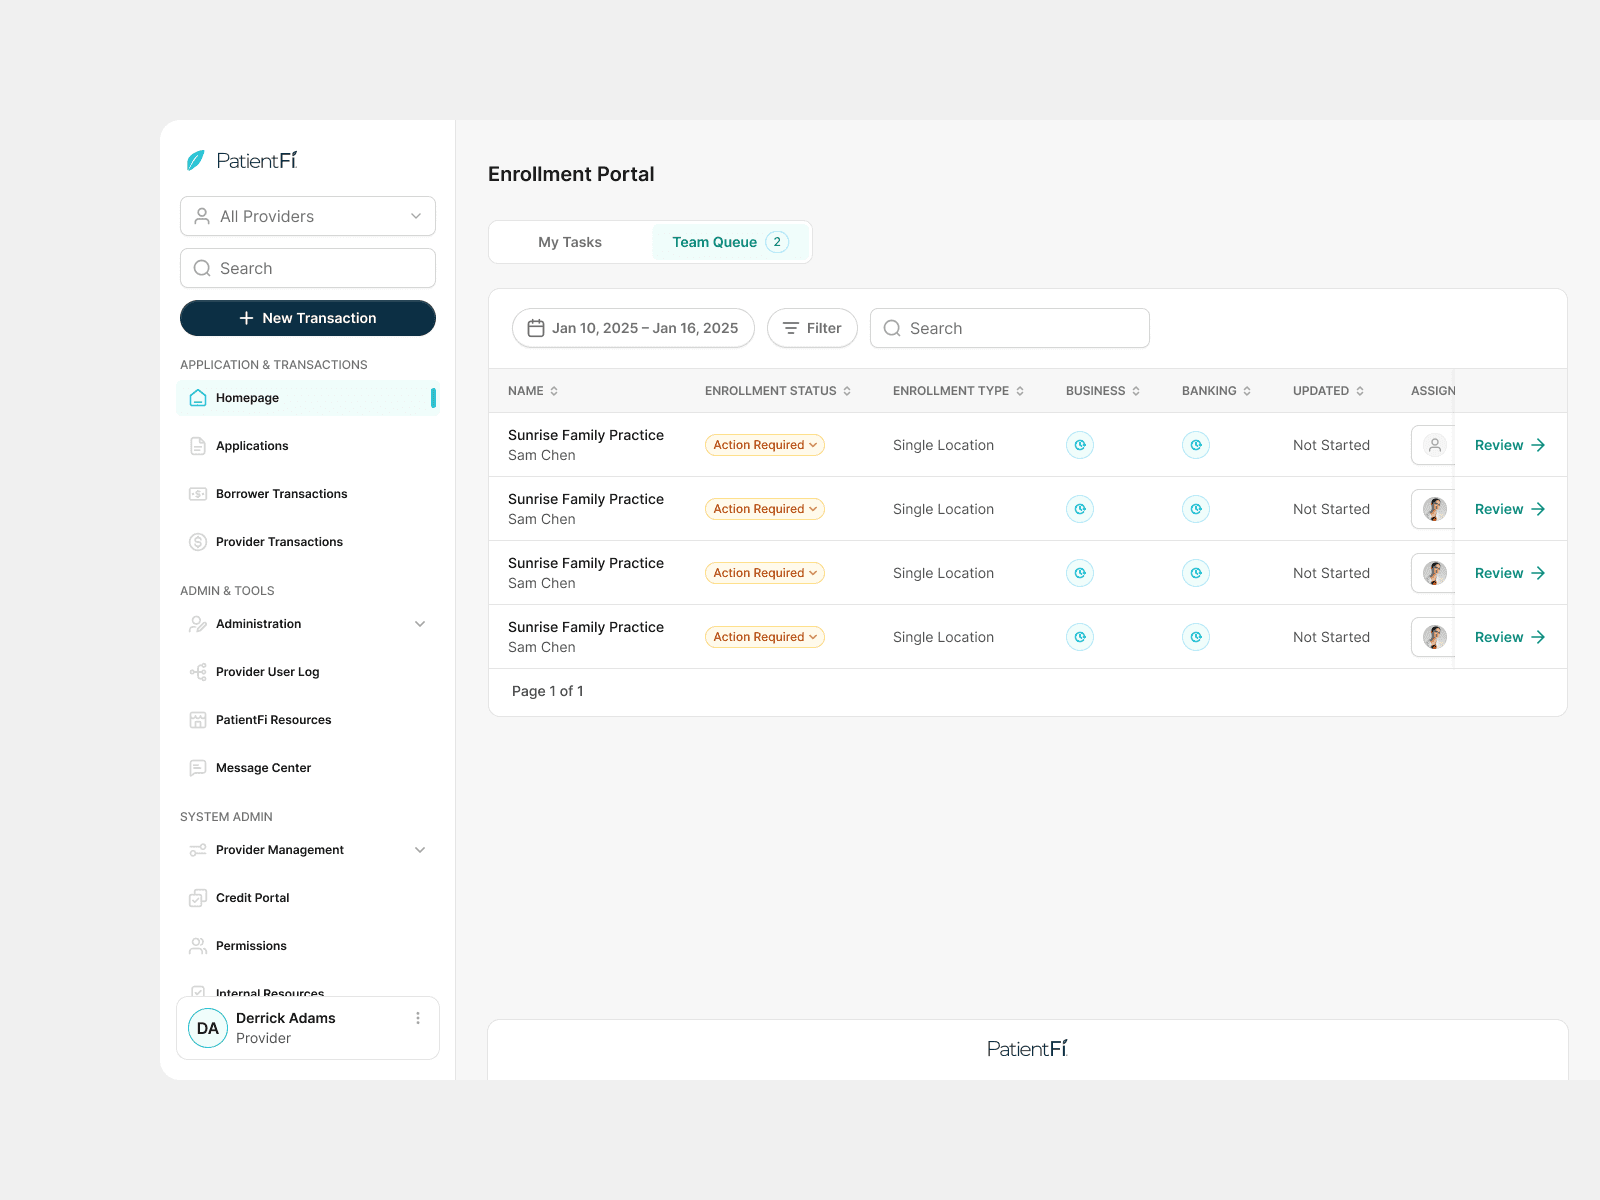Click the Message Center chat icon

(x=198, y=768)
